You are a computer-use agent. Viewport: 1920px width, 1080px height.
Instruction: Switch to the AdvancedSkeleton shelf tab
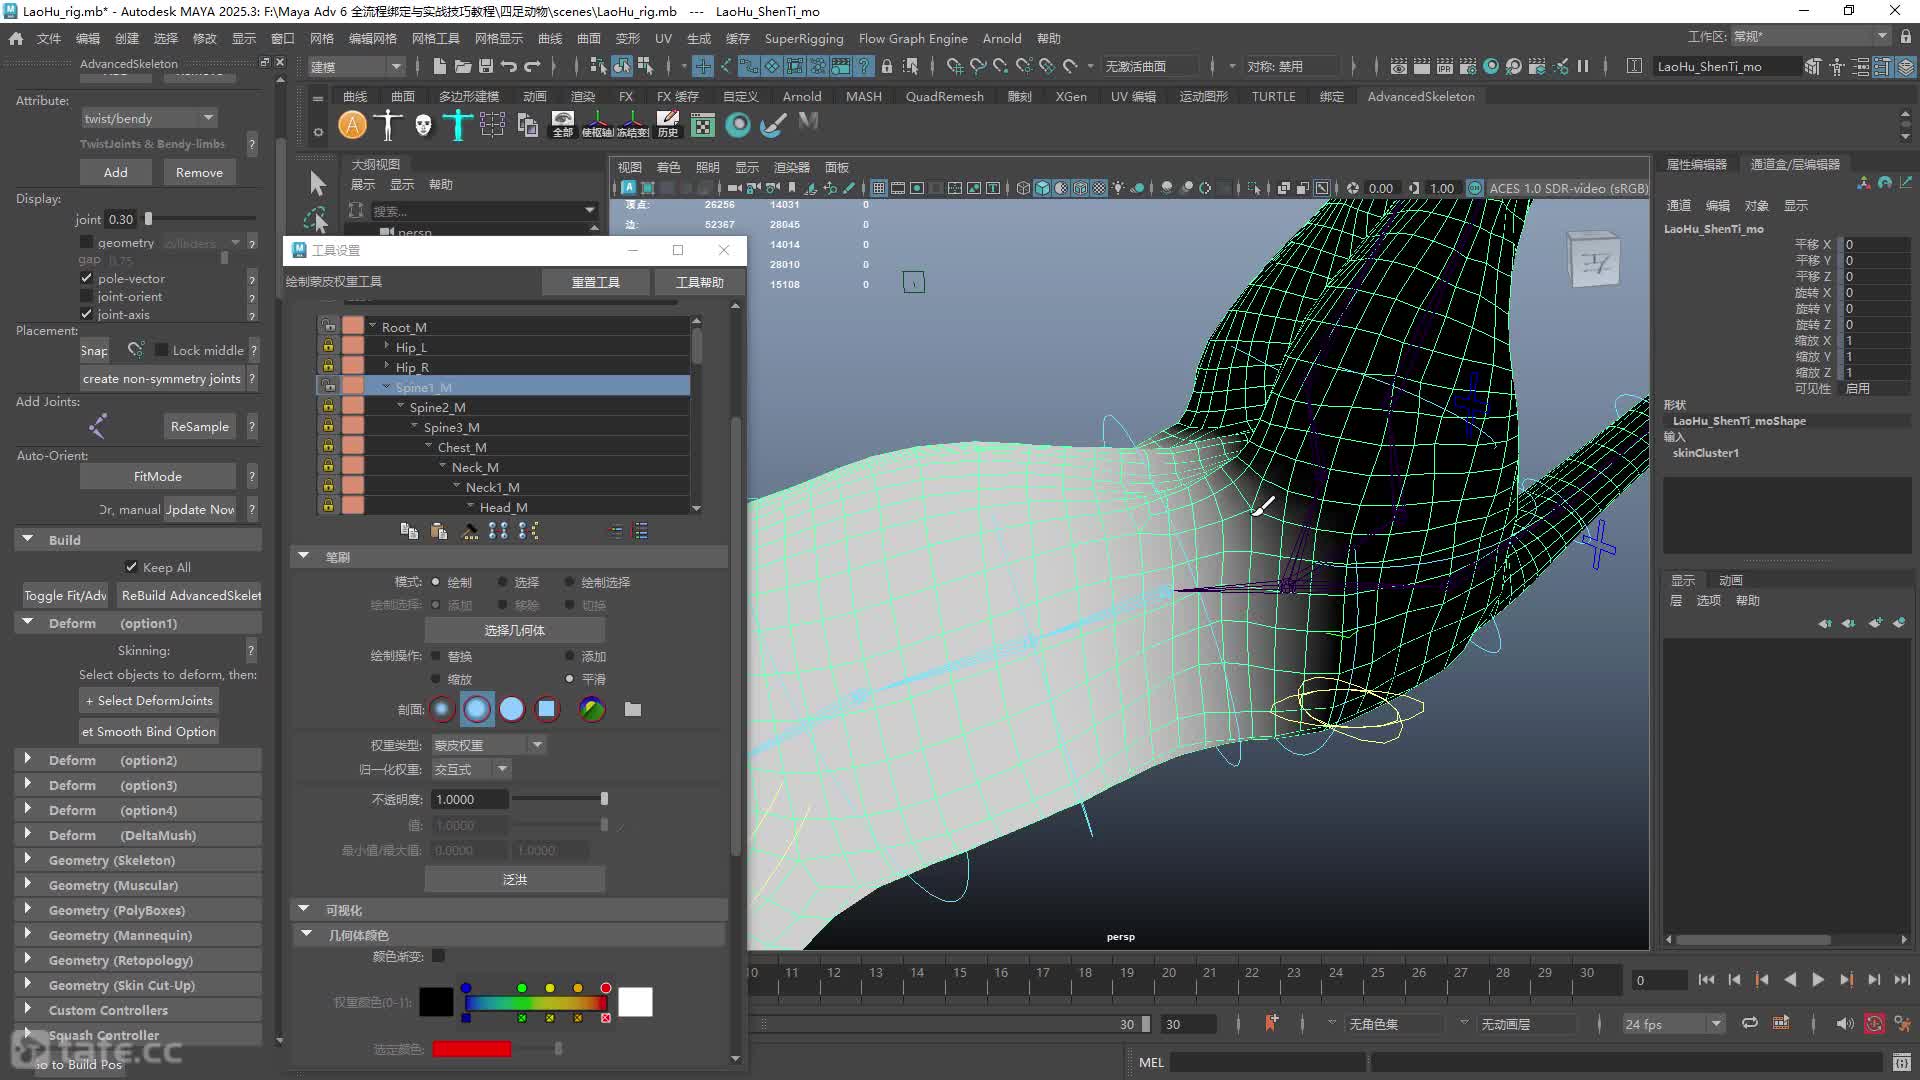[1420, 96]
